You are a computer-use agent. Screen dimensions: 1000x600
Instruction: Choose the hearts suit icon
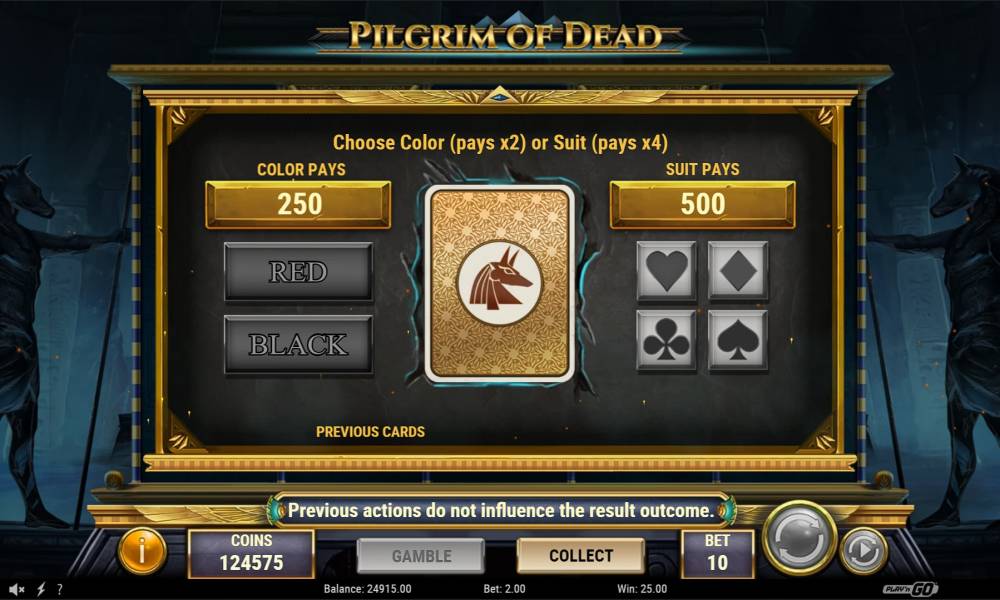coord(666,270)
